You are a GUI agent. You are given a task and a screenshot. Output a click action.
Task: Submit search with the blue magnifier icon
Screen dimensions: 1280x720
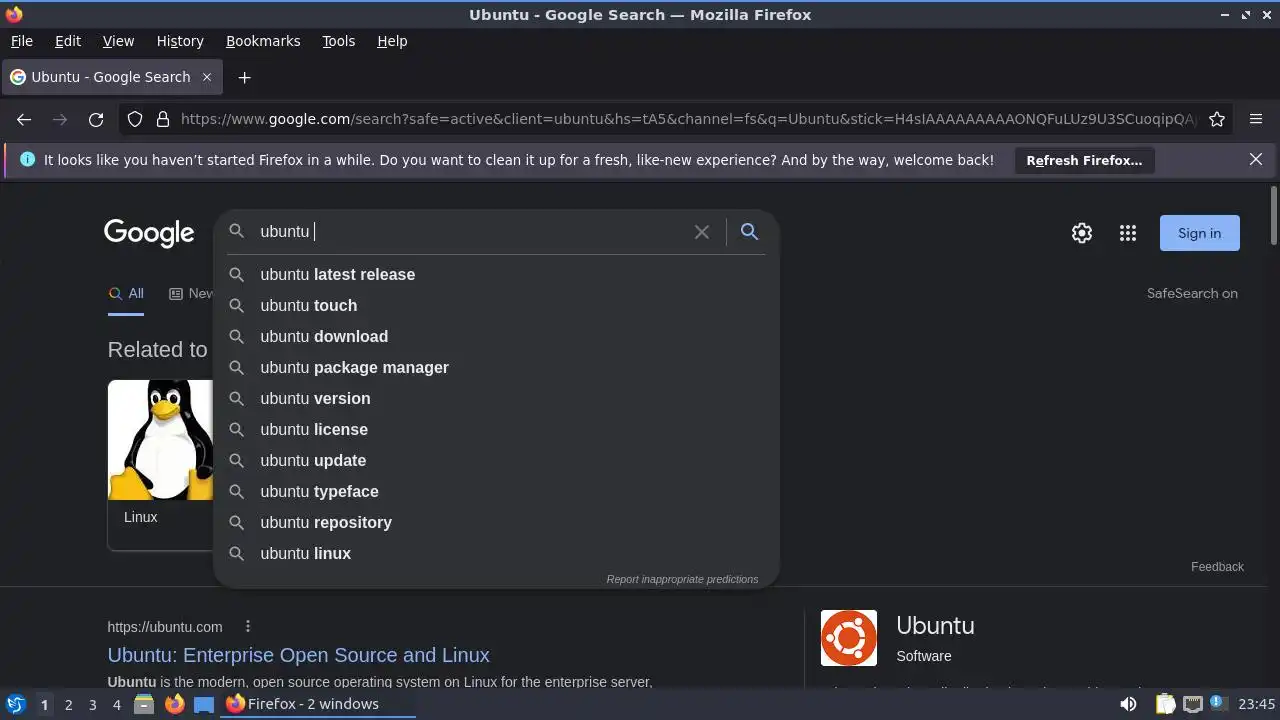tap(749, 232)
